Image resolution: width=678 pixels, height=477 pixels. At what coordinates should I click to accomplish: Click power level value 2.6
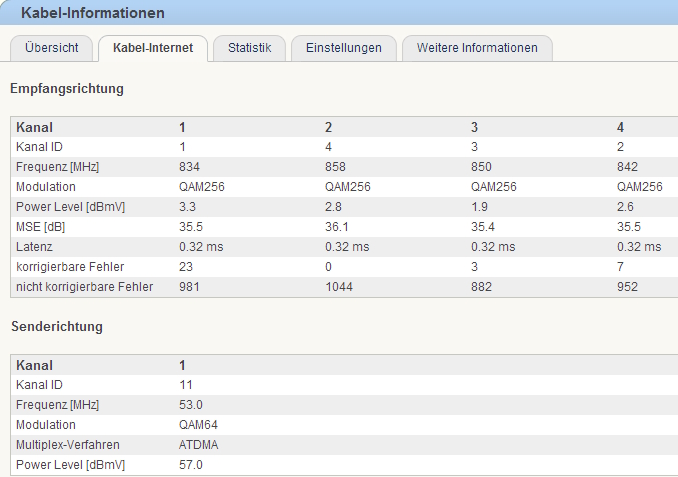pyautogui.click(x=625, y=207)
